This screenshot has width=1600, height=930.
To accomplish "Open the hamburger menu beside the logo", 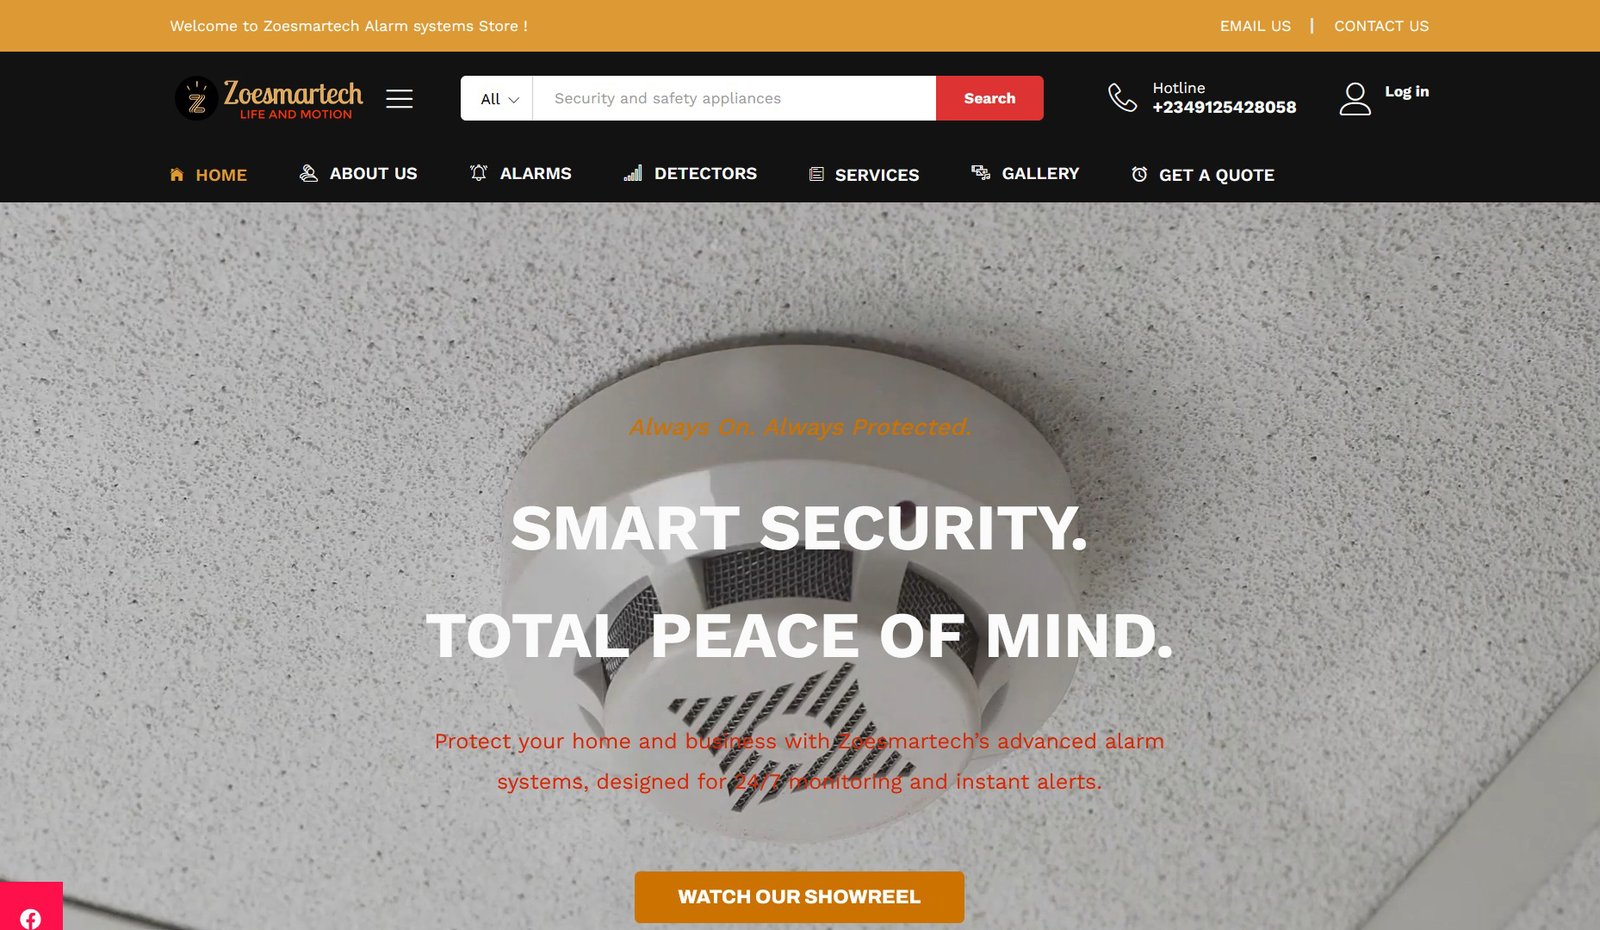I will [x=399, y=98].
